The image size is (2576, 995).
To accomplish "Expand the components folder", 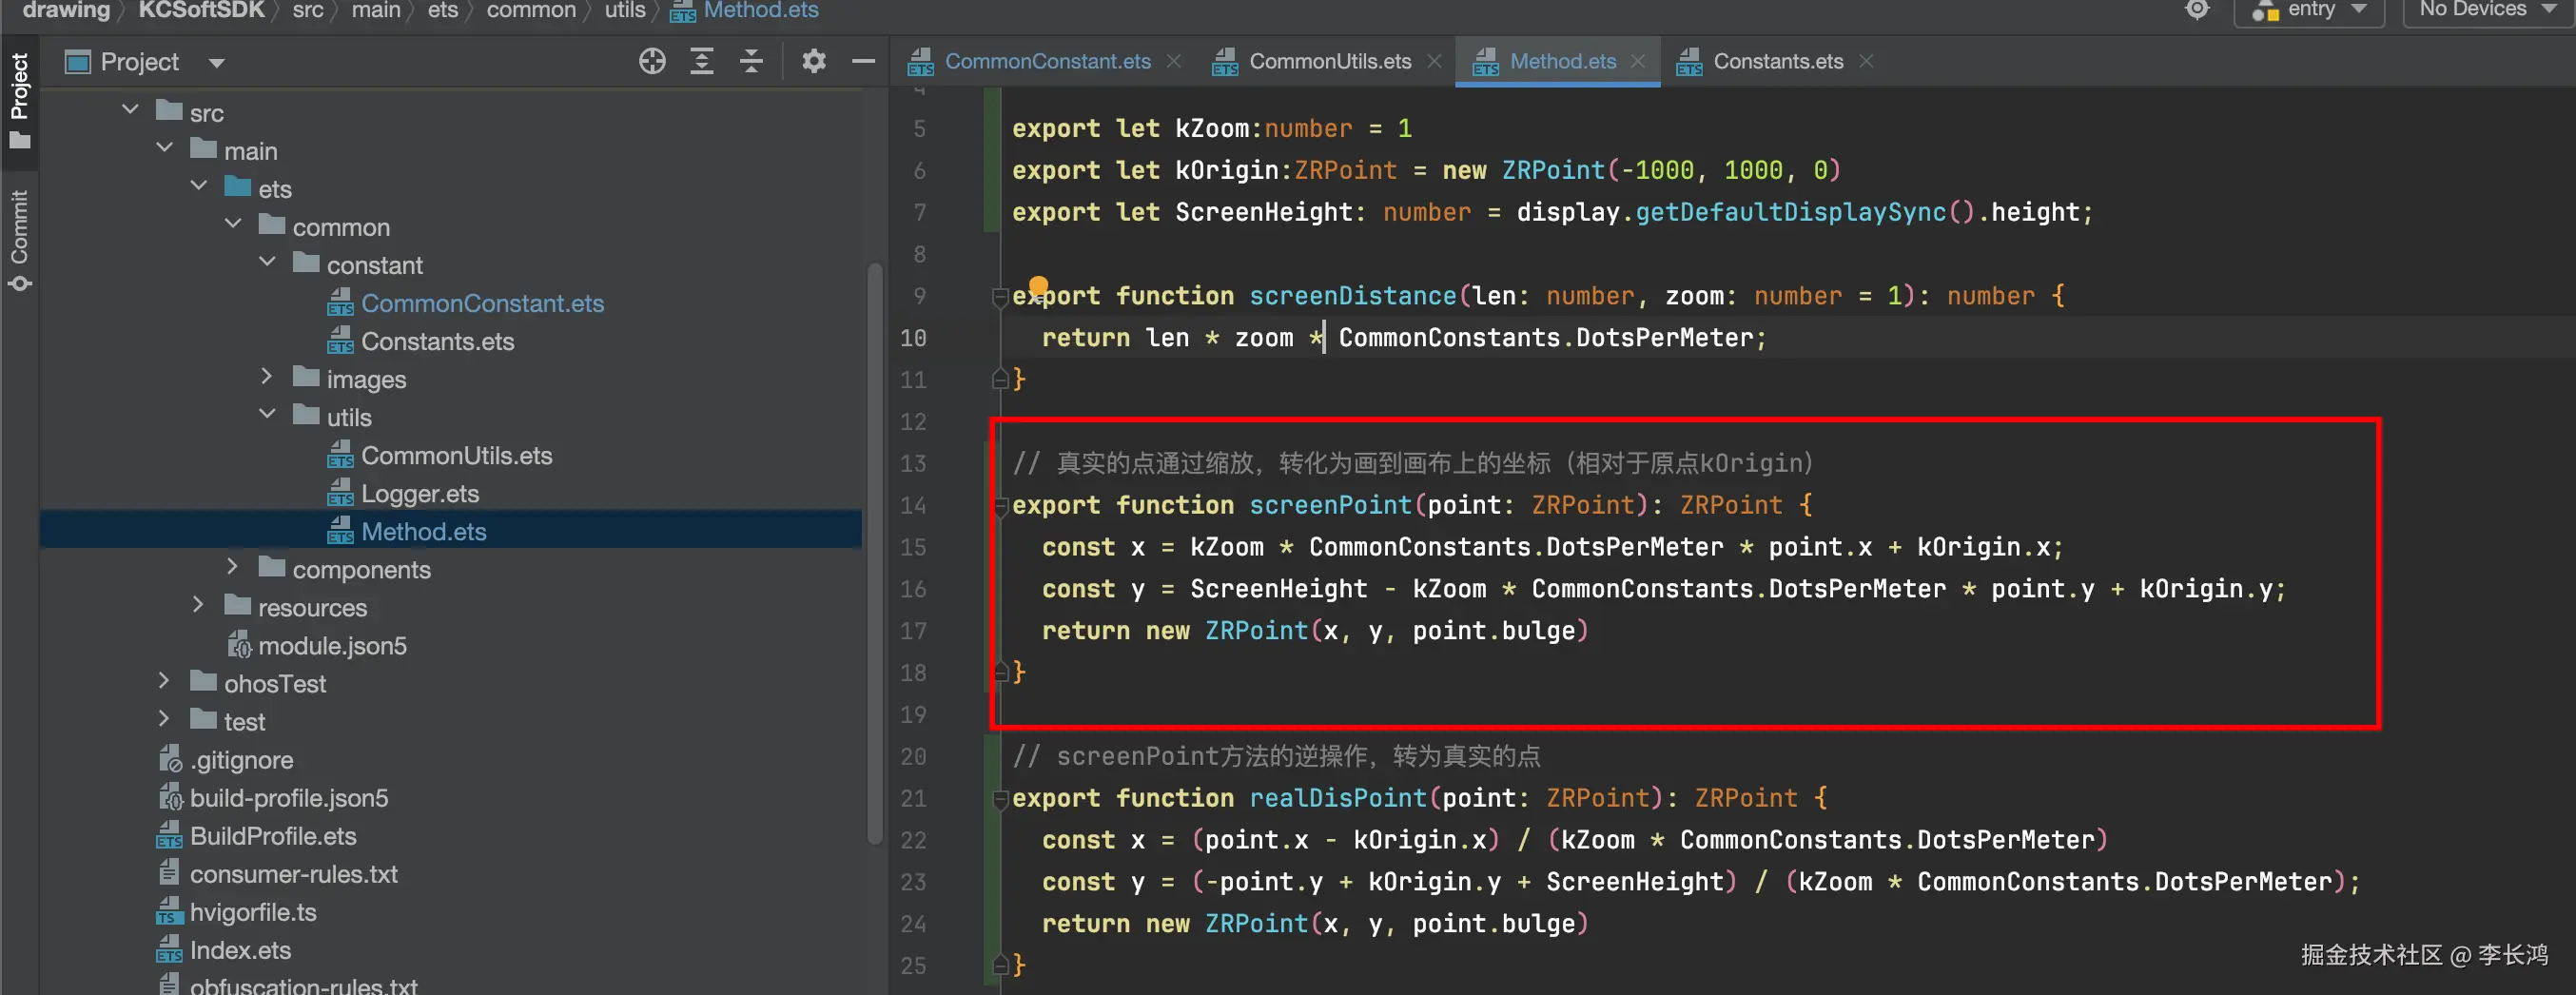I will click(233, 566).
